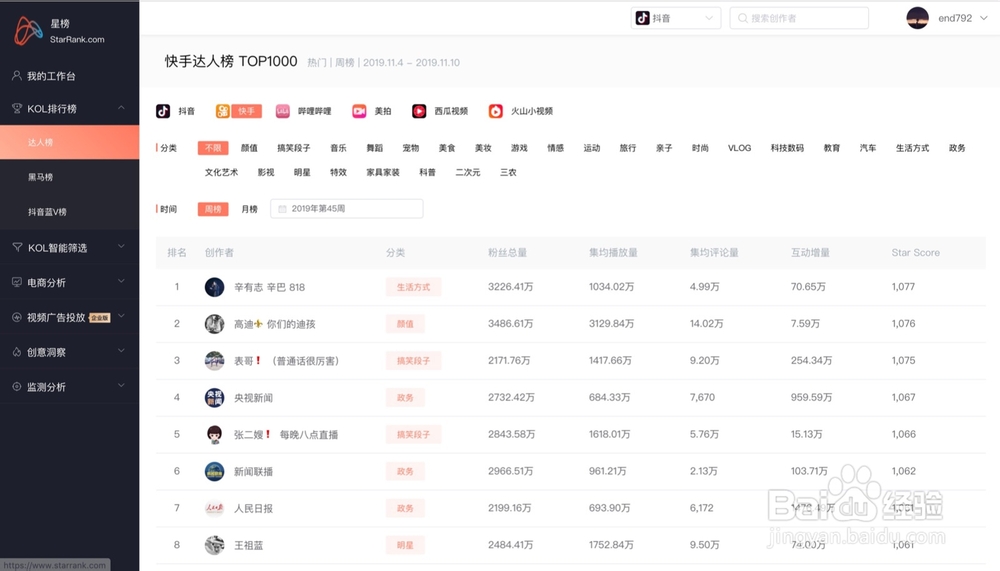Select the 美拍 platform icon
Image resolution: width=1000 pixels, height=571 pixels.
click(x=359, y=111)
